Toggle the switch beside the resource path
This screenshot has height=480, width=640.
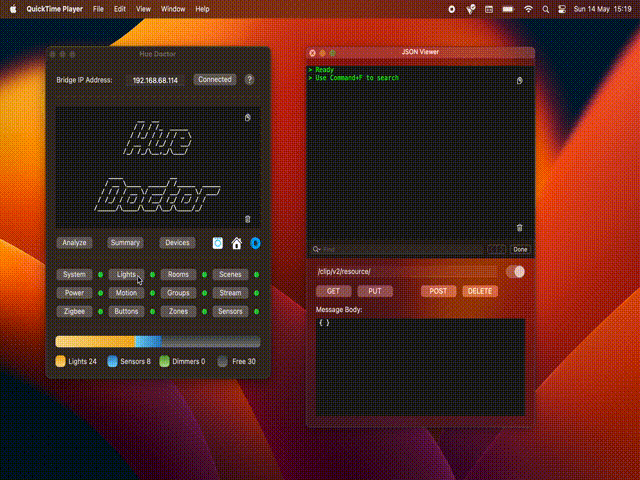515,272
